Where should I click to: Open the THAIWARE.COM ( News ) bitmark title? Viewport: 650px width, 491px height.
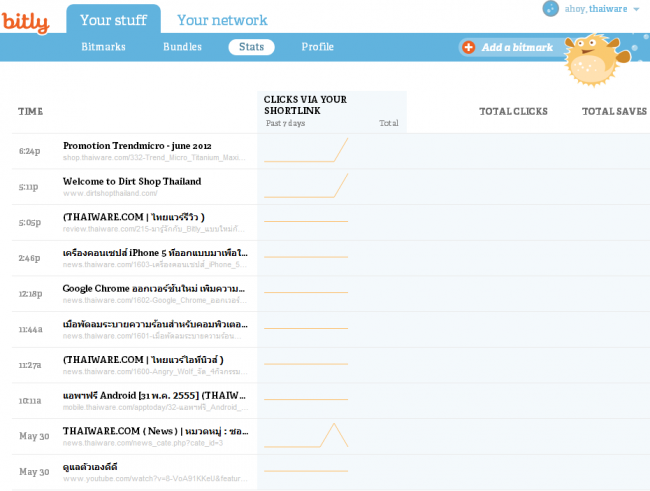[155, 431]
